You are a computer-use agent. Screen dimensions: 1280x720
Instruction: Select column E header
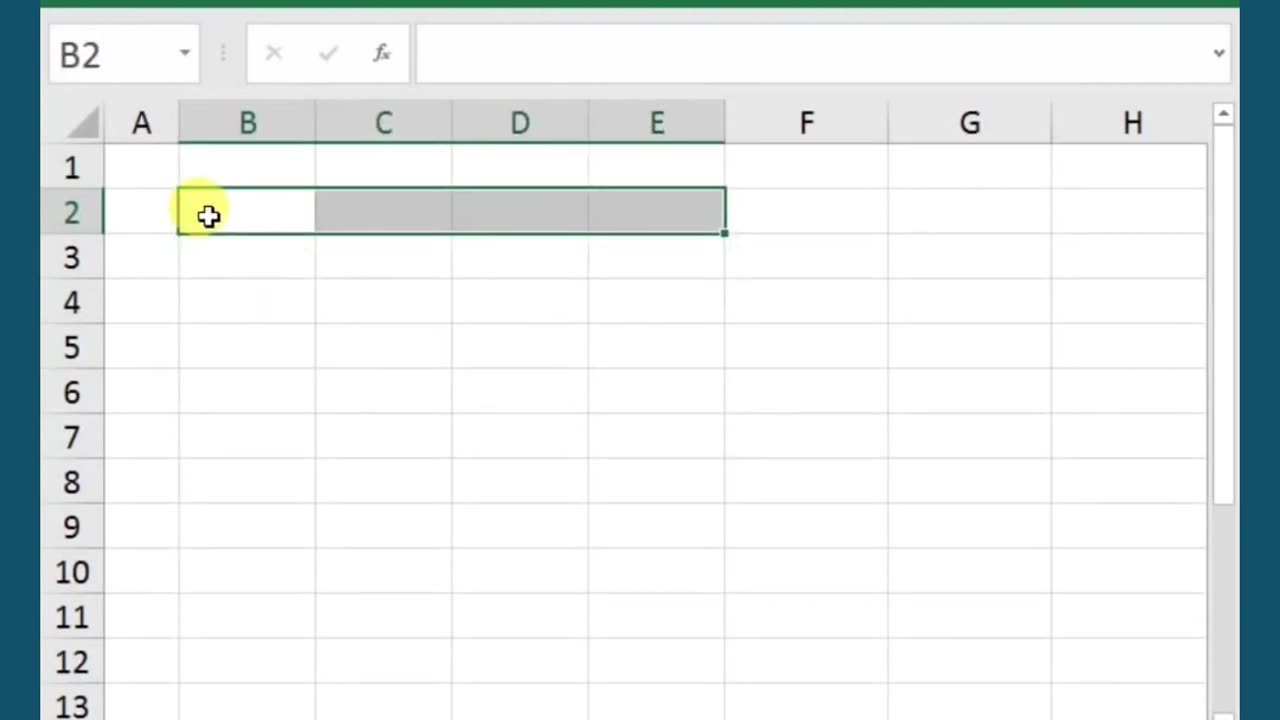tap(657, 123)
